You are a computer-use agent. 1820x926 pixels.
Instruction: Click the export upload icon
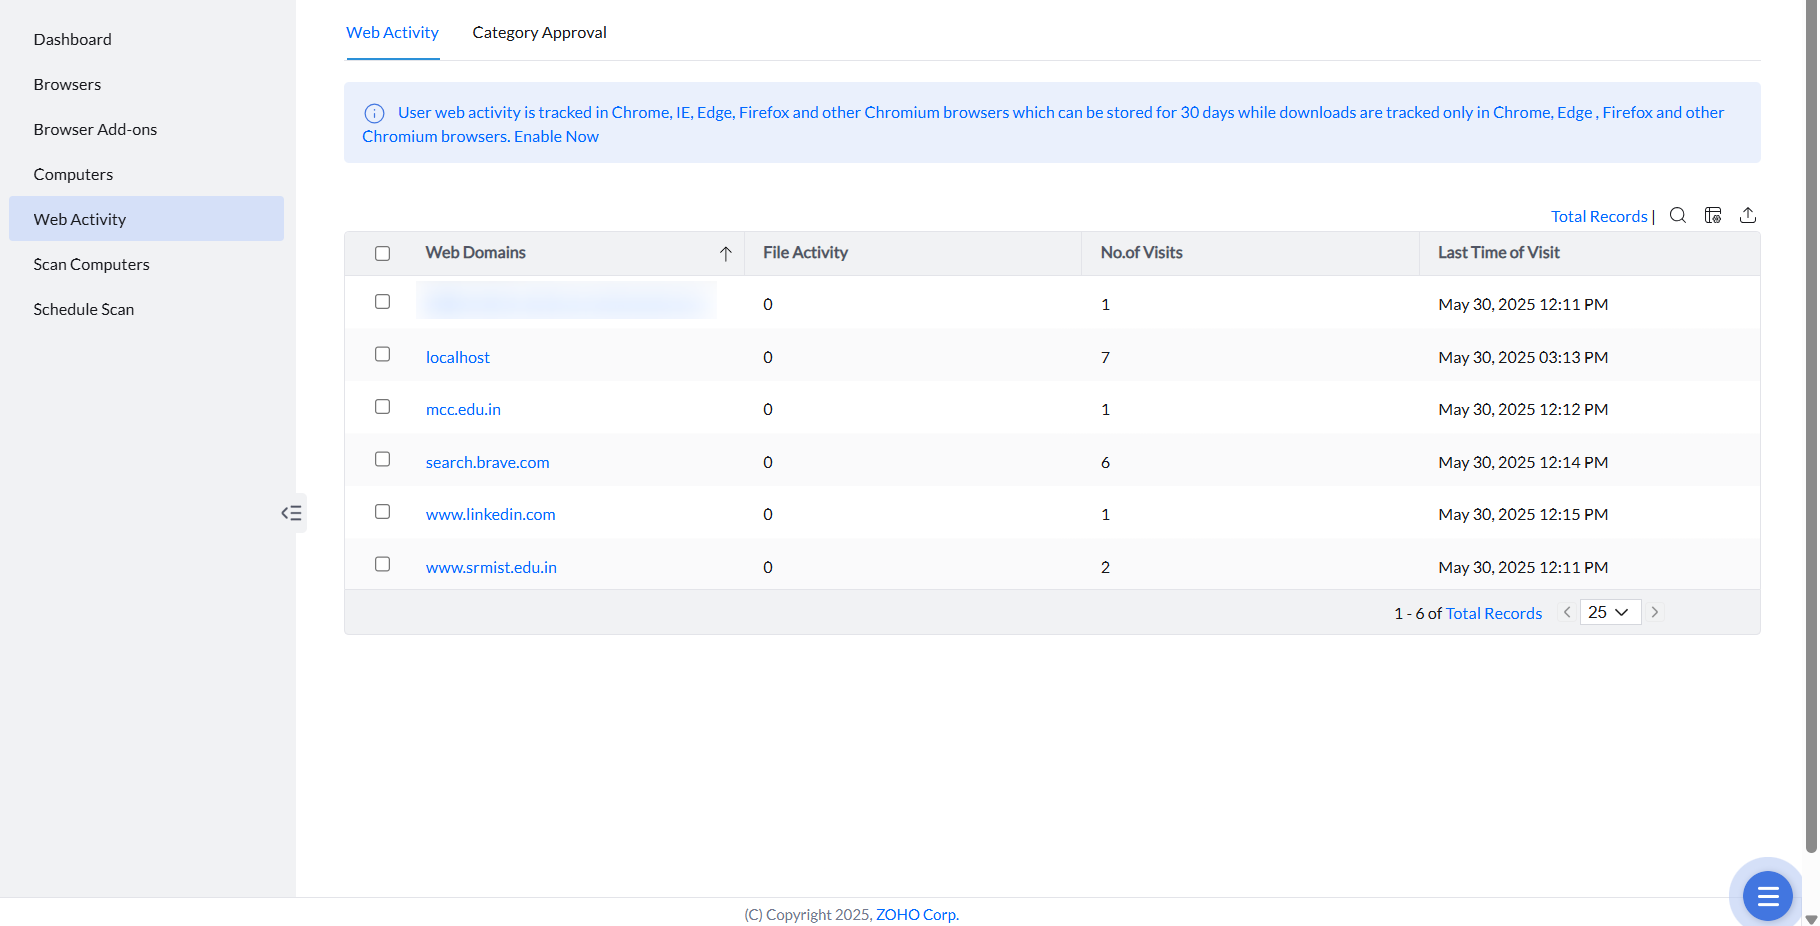(1748, 215)
